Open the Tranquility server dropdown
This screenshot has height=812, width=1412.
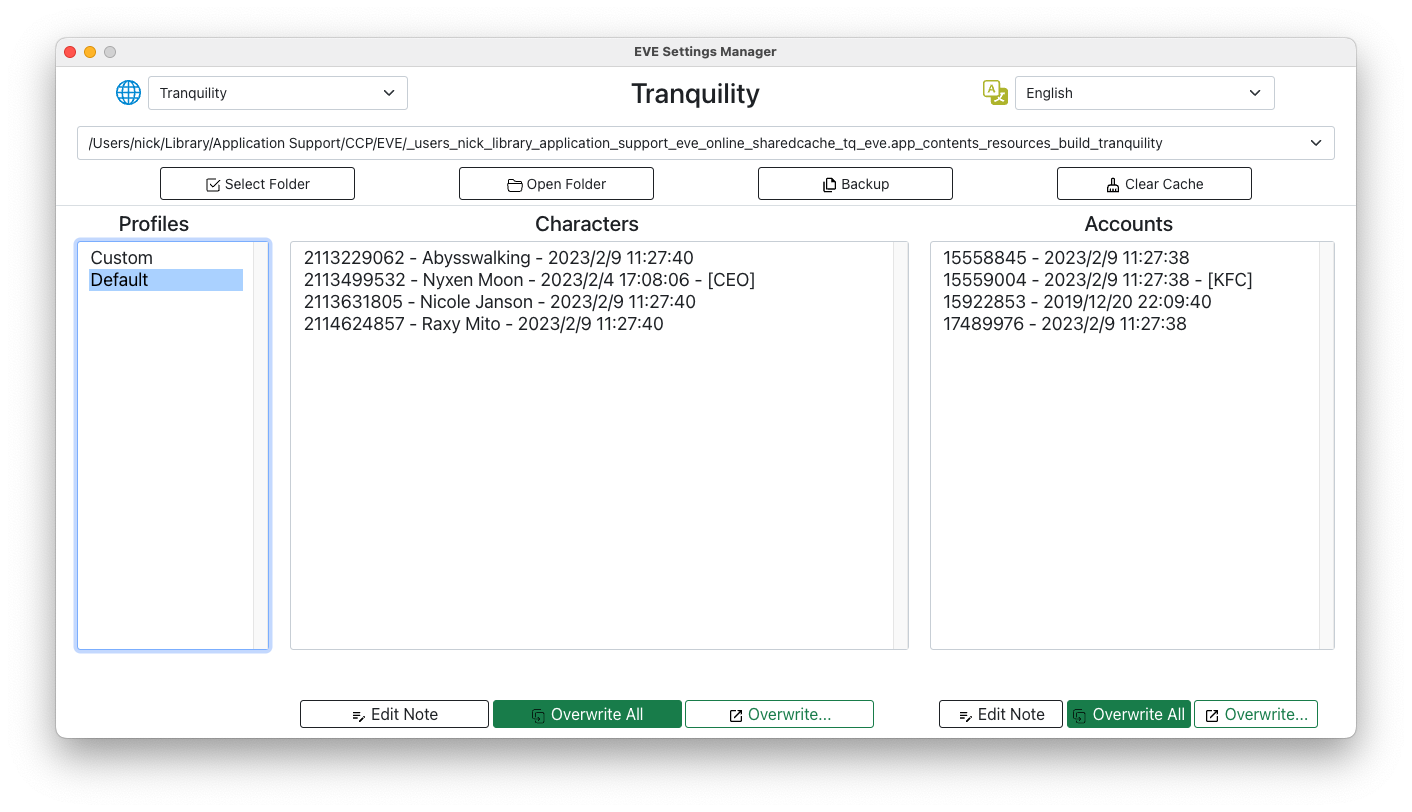tap(278, 93)
